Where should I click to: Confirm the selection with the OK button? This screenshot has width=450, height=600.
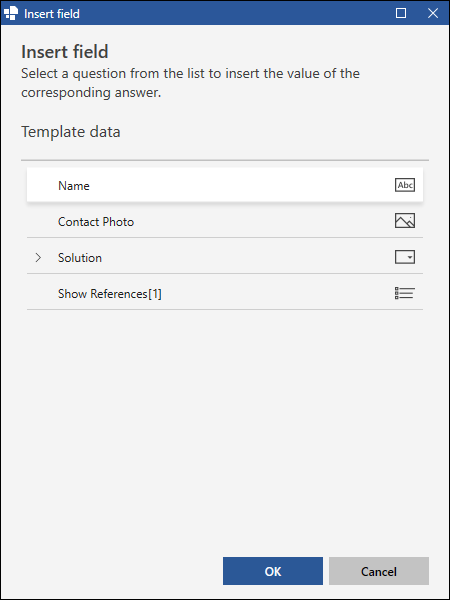[x=273, y=571]
